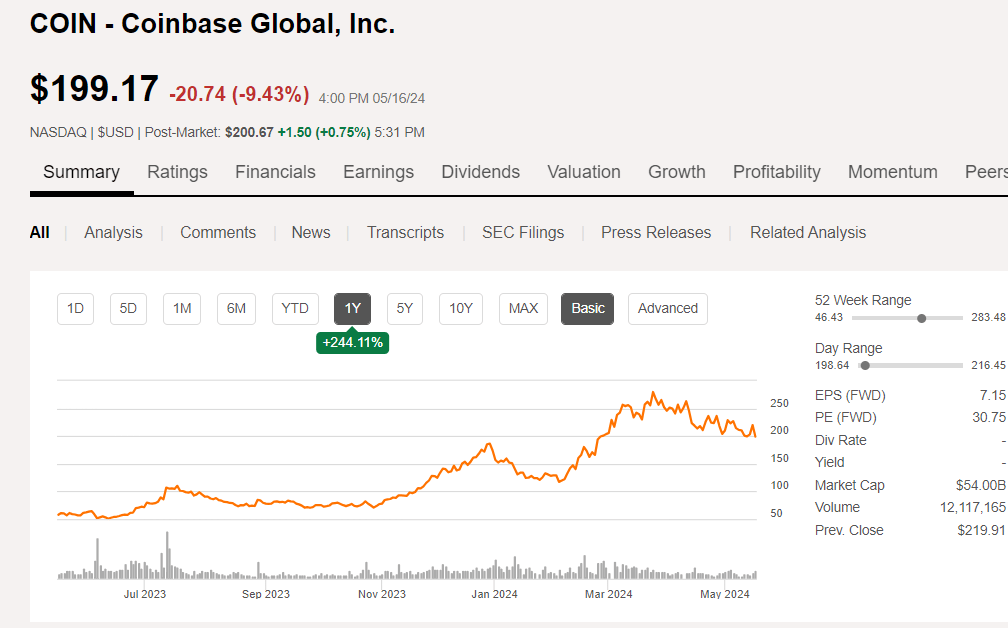This screenshot has width=1008, height=628.
Task: Click the 52 Week Range slider marker
Action: (921, 317)
